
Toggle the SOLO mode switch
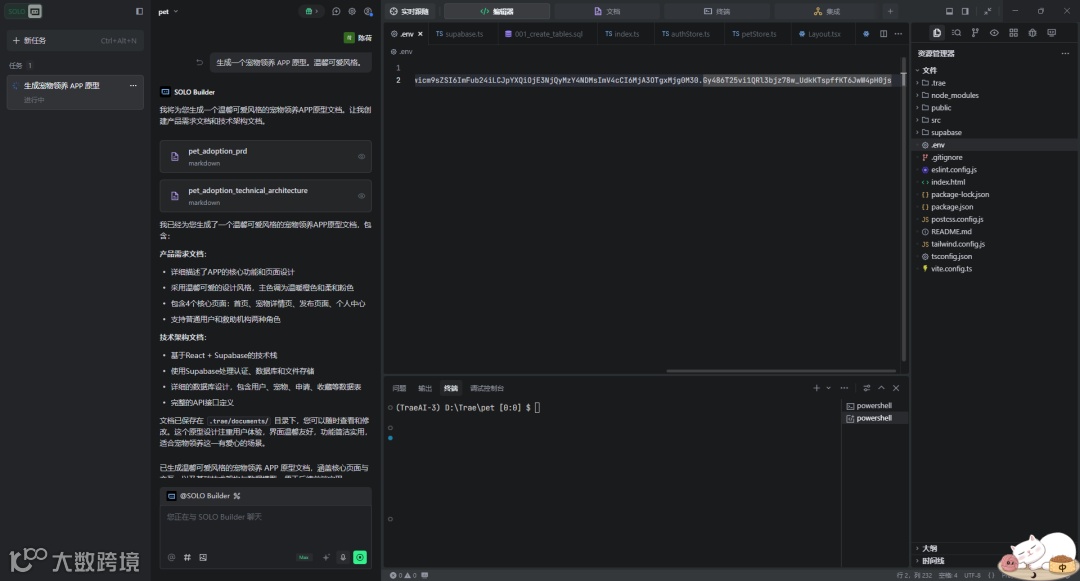(x=25, y=11)
